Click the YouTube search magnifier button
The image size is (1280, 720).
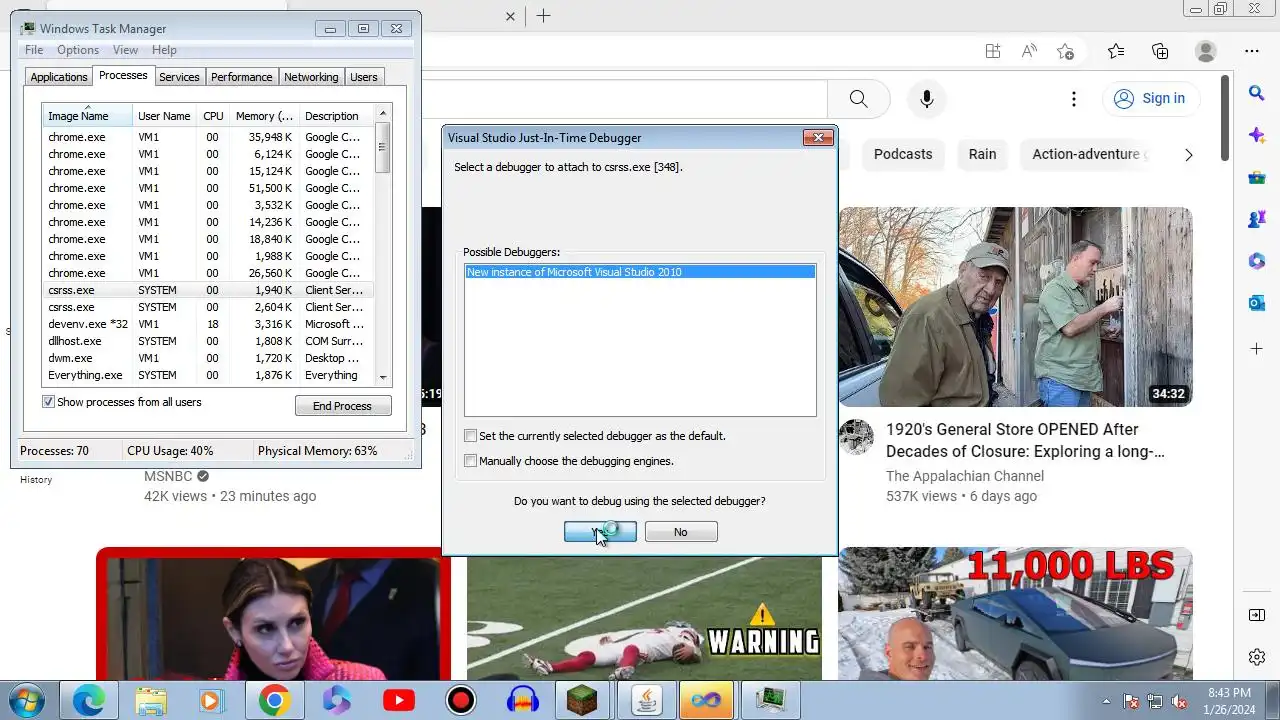tap(858, 98)
